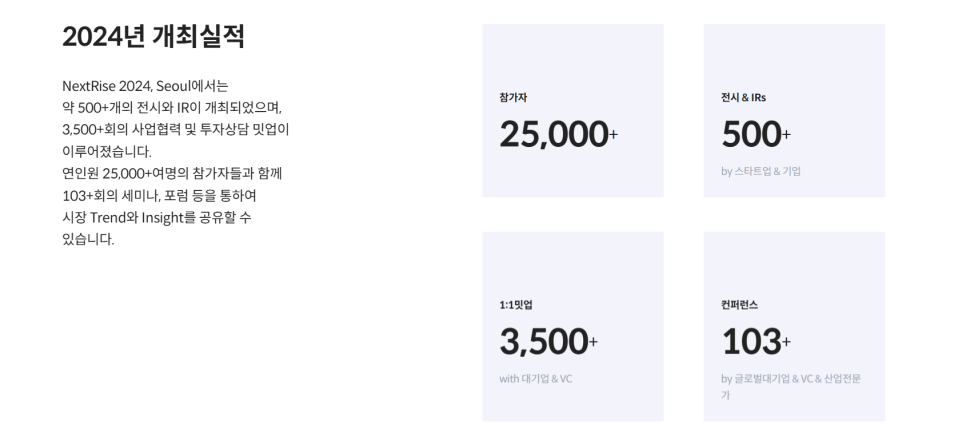Select the 1:1밋업 card label
Image resolution: width=966 pixels, height=445 pixels.
click(516, 305)
